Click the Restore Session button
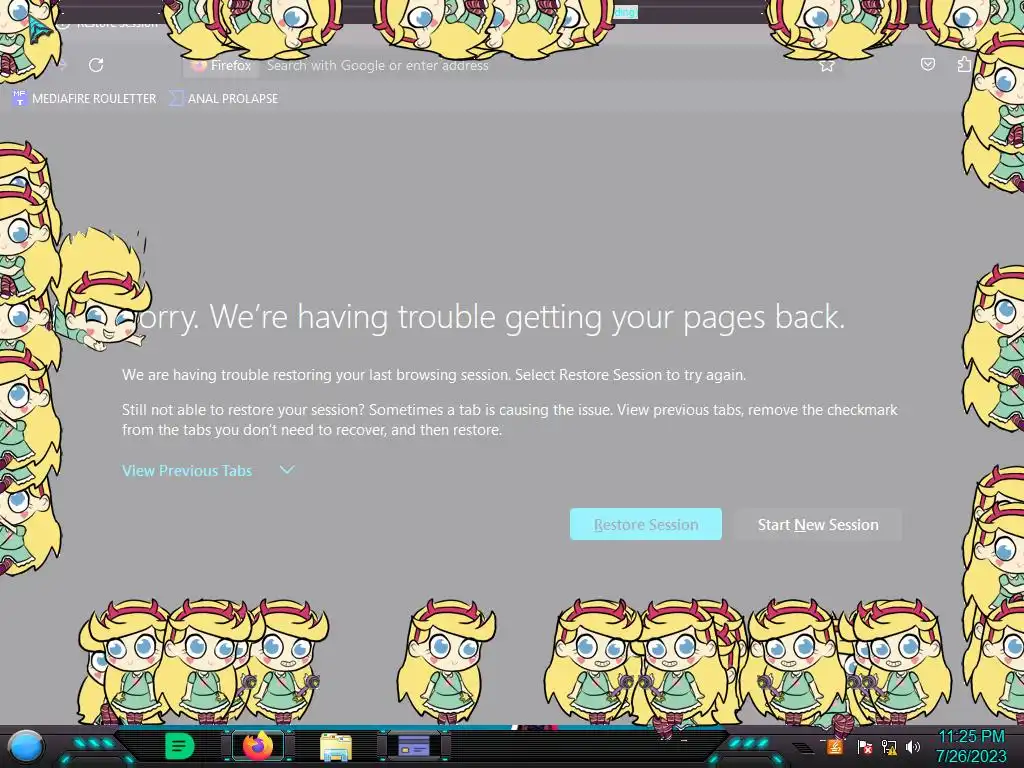Screen dimensions: 1024x768 point(646,524)
